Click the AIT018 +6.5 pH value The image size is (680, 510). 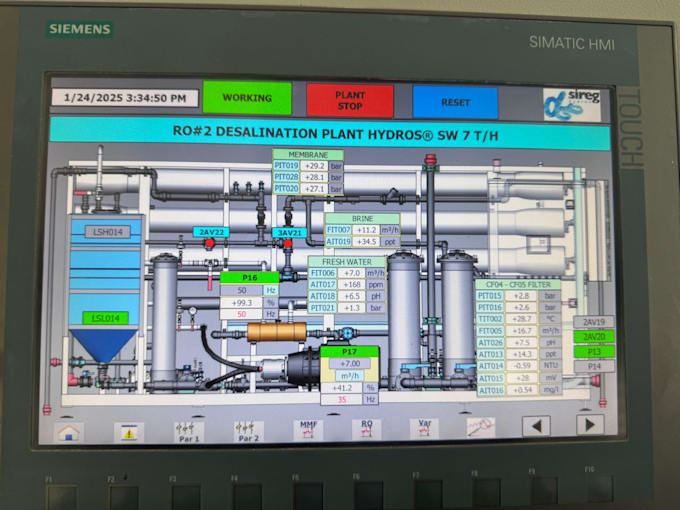coord(351,296)
